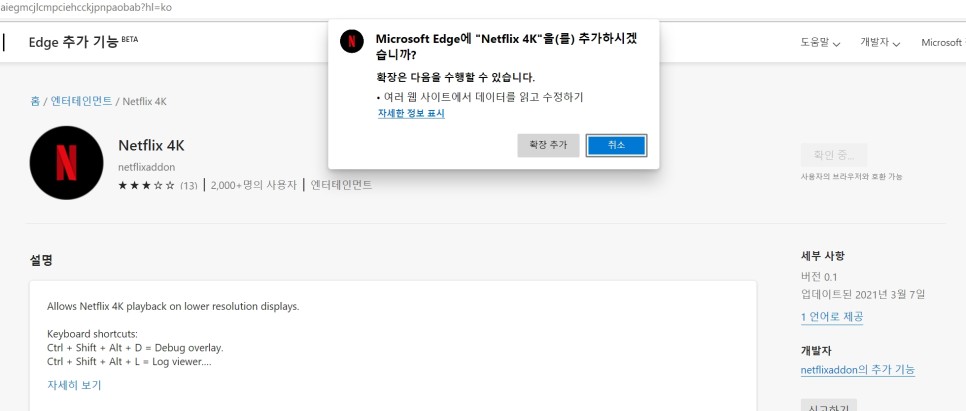
Task: Expand description with 자세히 보기
Action: click(x=74, y=385)
